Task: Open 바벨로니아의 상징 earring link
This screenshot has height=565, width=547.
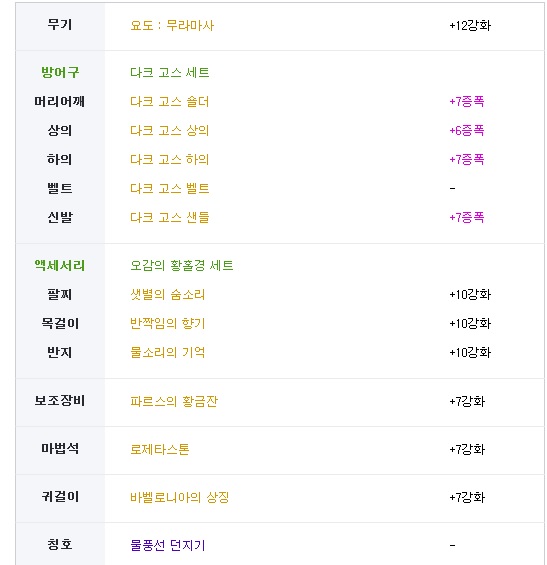Action: pos(179,498)
